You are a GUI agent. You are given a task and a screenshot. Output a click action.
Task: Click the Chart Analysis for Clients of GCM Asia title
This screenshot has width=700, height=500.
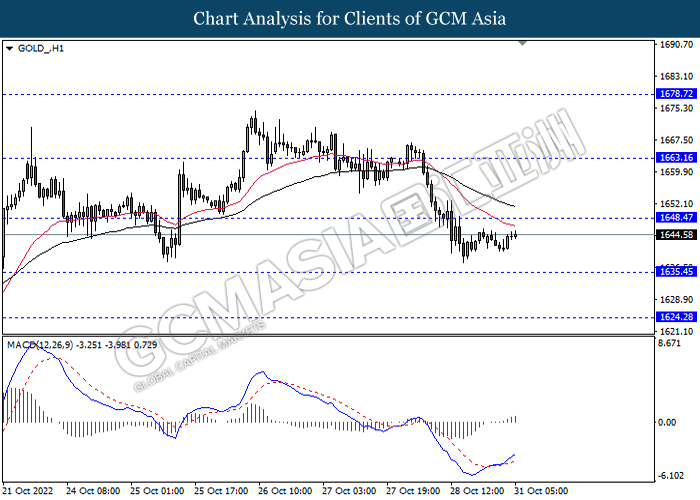(x=350, y=19)
